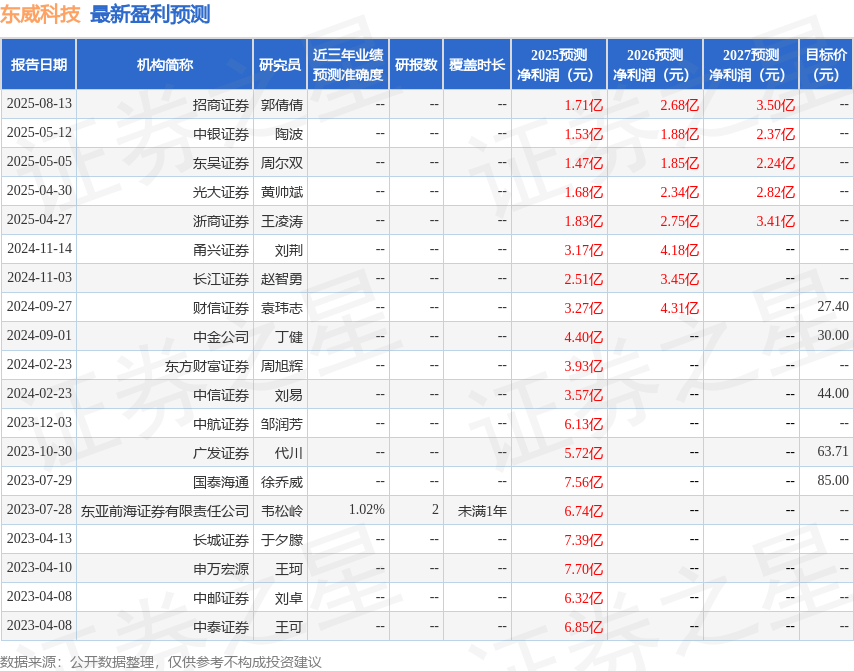Click researcher name 刘卓

point(289,597)
